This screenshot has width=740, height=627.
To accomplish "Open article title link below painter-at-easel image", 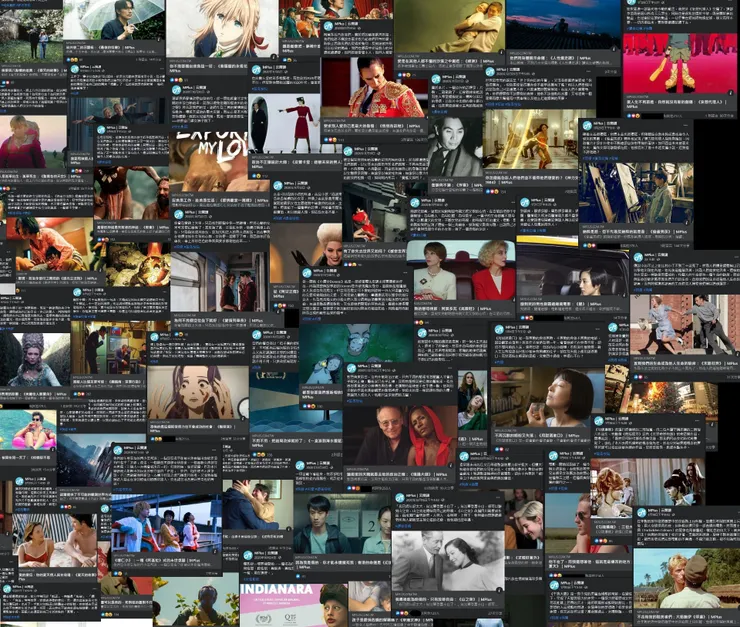I will tap(635, 232).
